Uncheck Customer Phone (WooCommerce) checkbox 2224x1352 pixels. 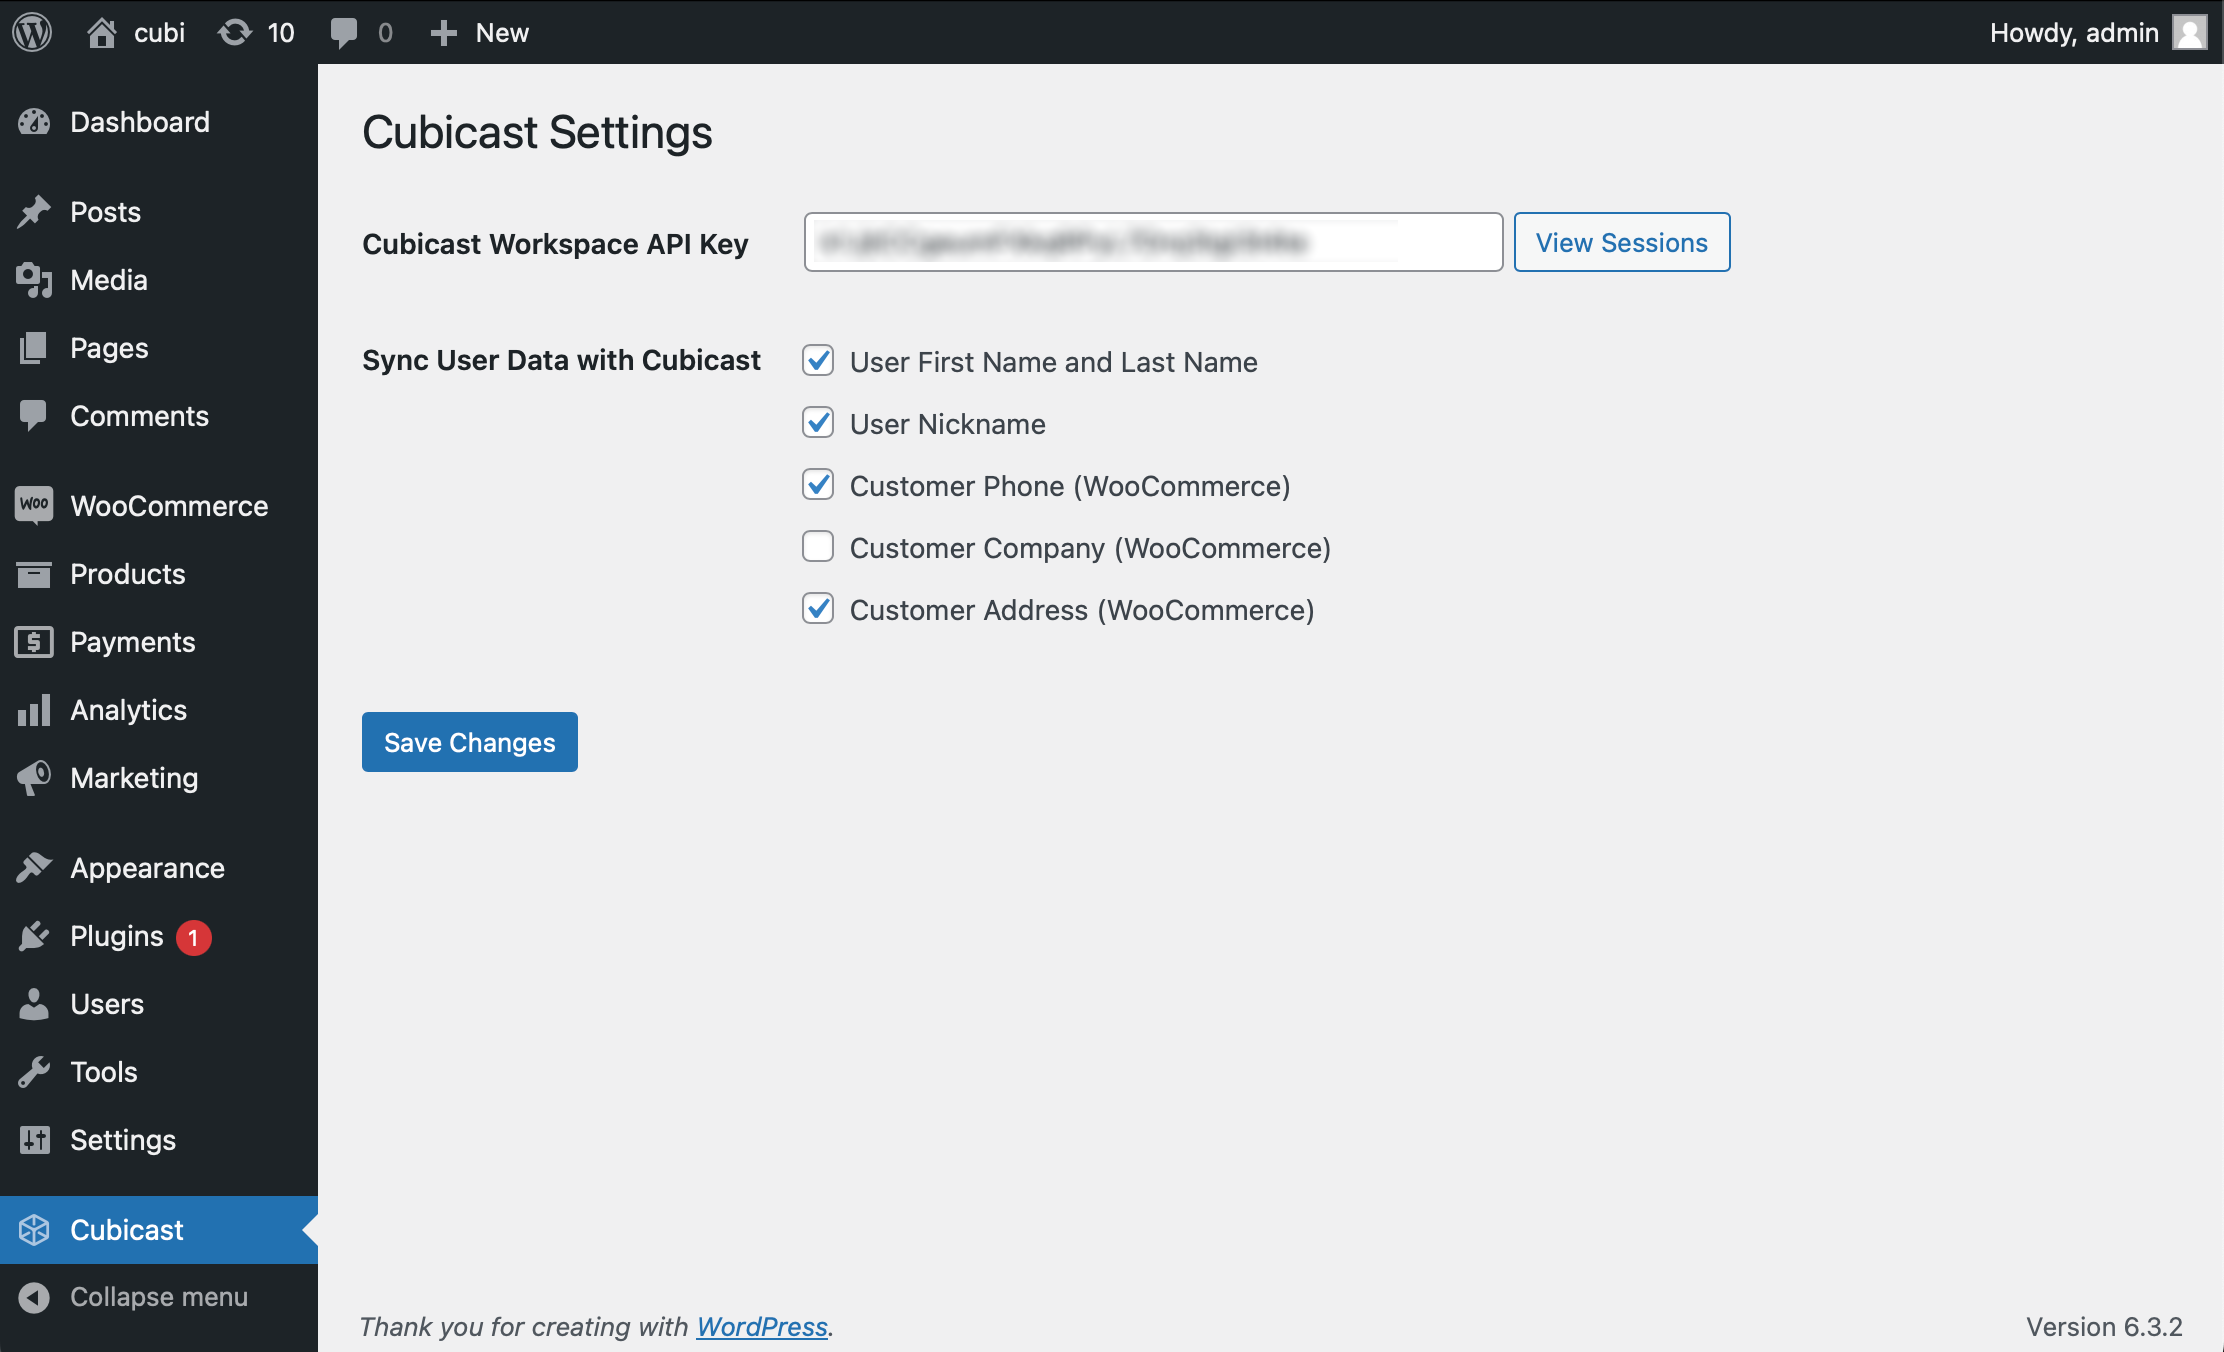point(818,484)
